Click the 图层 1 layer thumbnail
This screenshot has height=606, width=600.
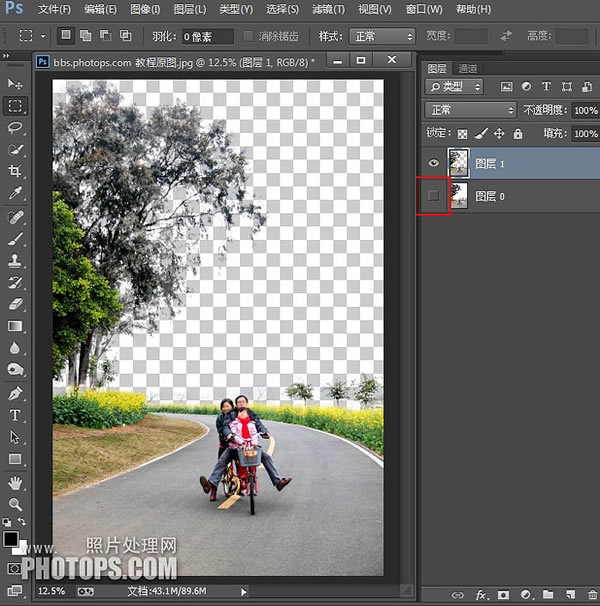click(x=459, y=163)
